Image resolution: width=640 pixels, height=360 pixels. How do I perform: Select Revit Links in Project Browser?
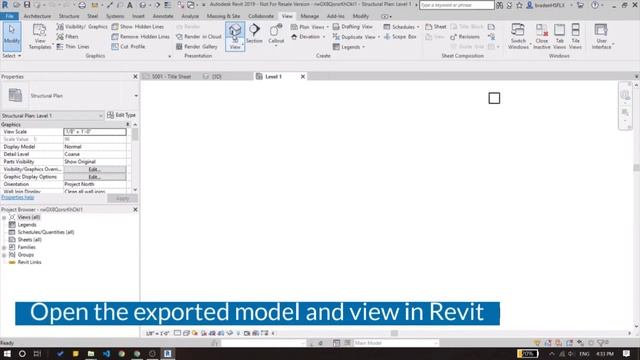29,262
